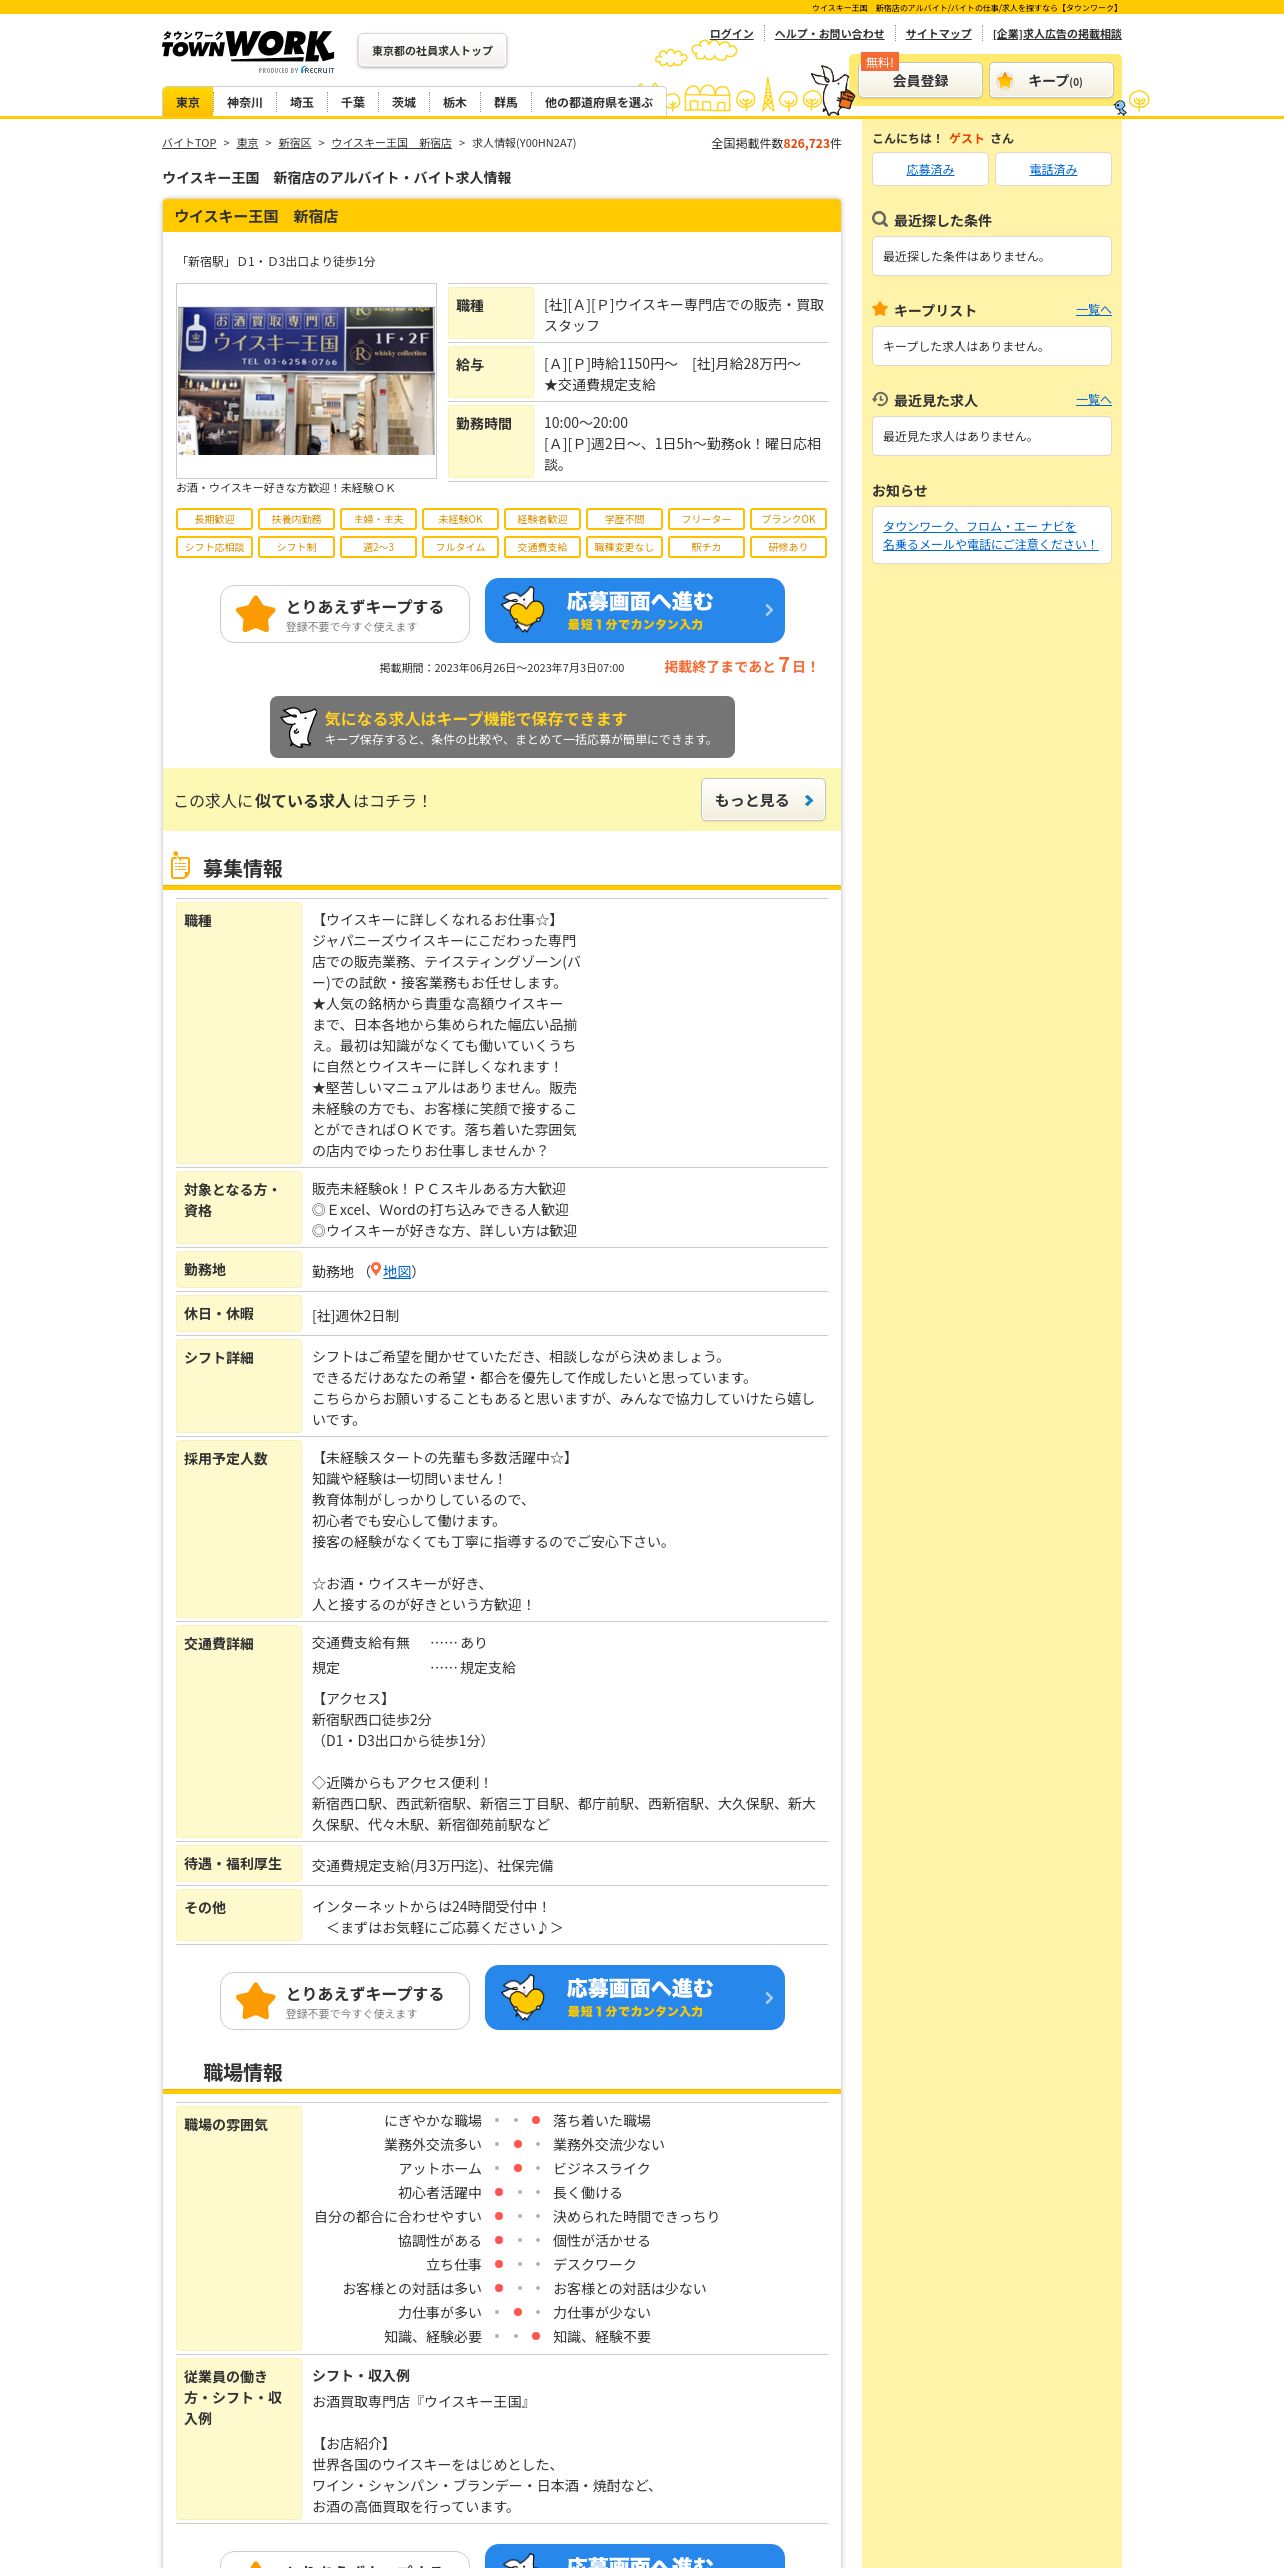
Task: Open 他の都道府県を選ぶ tab
Action: click(598, 102)
